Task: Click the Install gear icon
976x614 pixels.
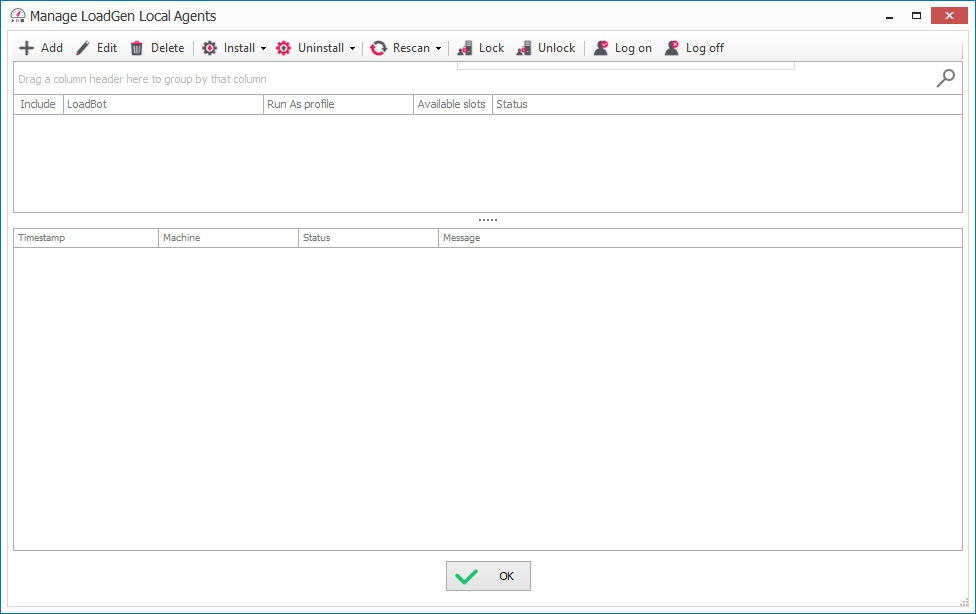Action: point(210,48)
